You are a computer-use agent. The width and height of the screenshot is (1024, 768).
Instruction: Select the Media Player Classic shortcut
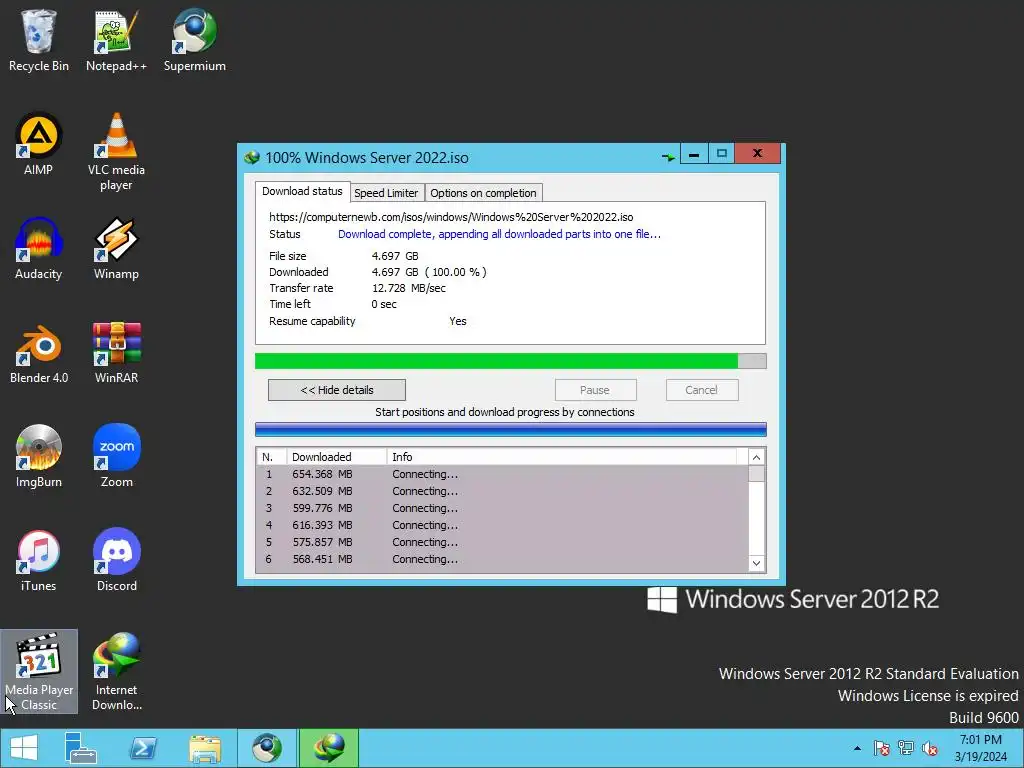tap(39, 671)
